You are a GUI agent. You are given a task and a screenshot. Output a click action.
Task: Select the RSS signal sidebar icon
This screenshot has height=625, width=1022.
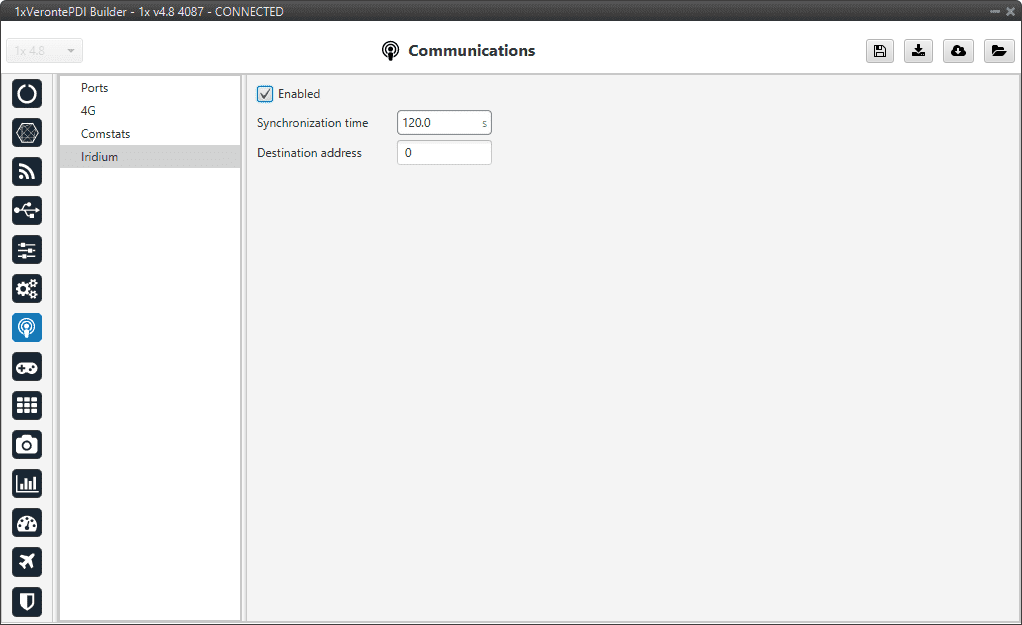[x=27, y=172]
